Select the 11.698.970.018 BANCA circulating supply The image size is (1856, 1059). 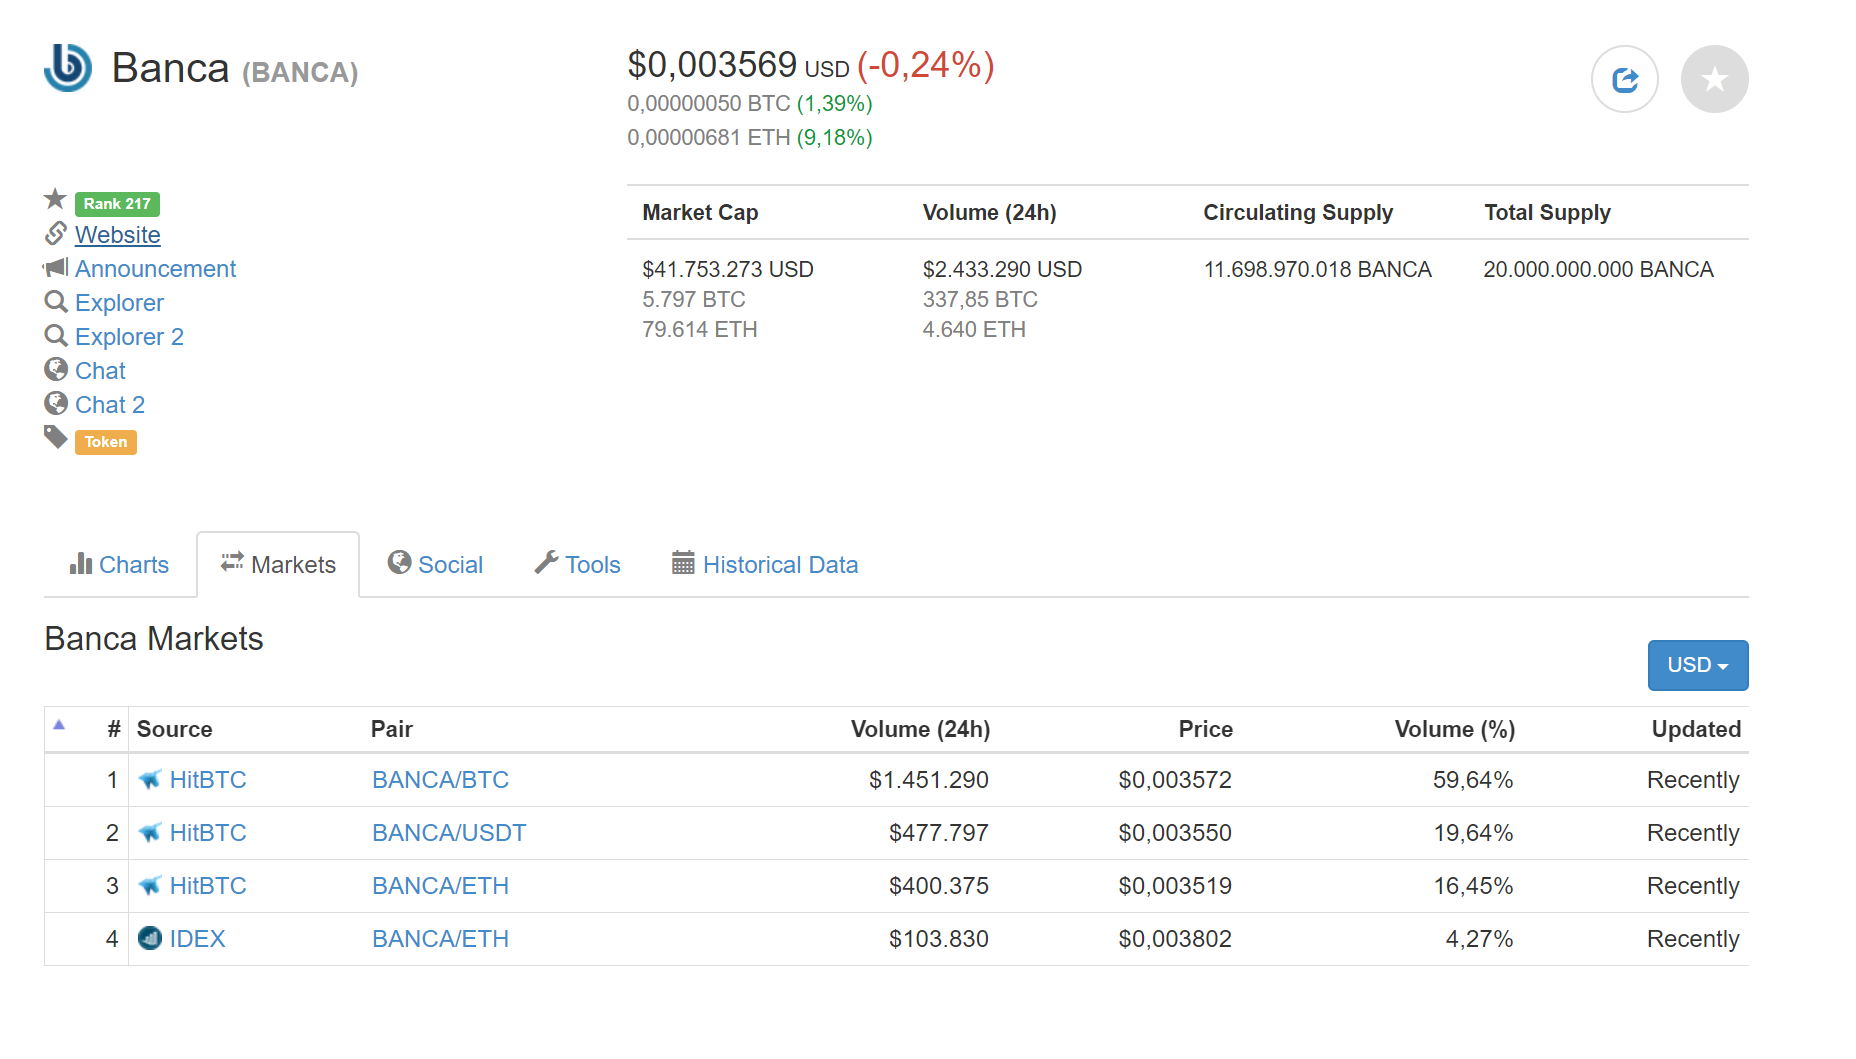[x=1317, y=269]
